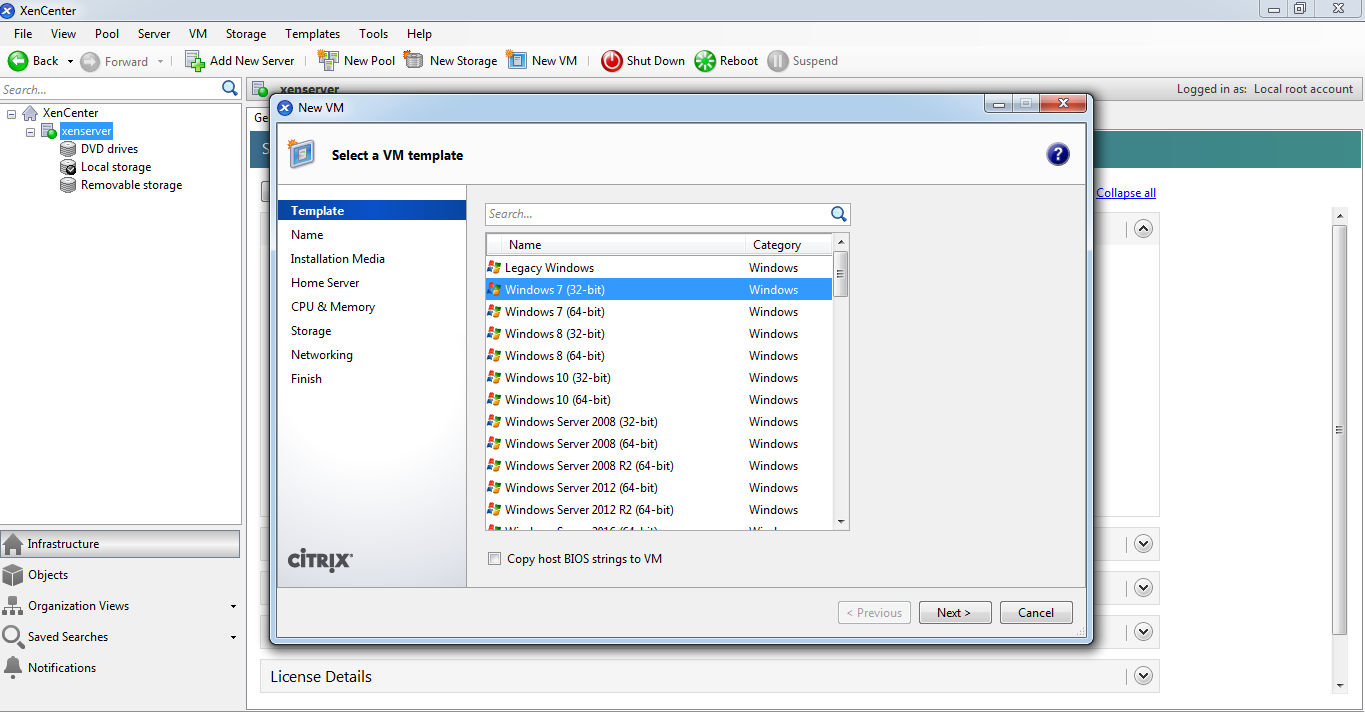
Task: Click the Windows logo icon beside Windows 10 (64-bit)
Action: click(494, 400)
